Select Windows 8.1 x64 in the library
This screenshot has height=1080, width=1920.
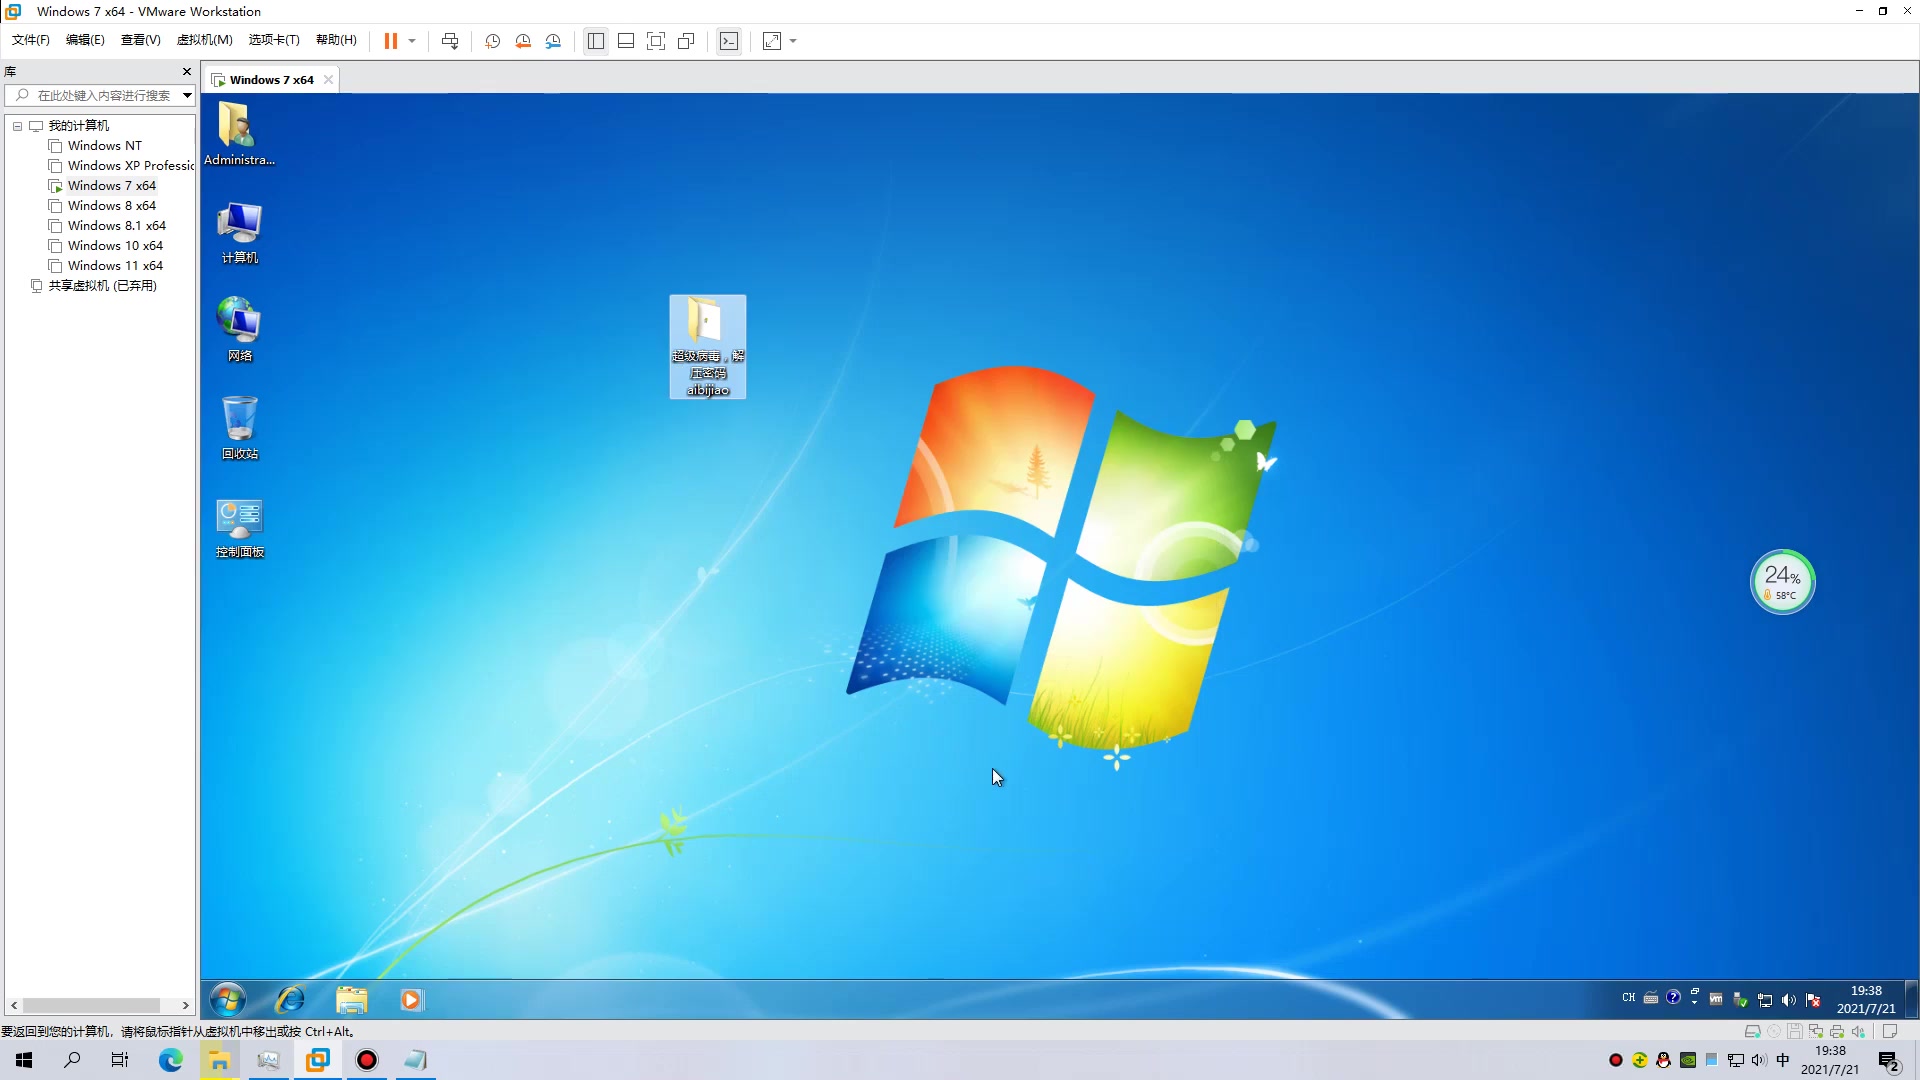(116, 226)
